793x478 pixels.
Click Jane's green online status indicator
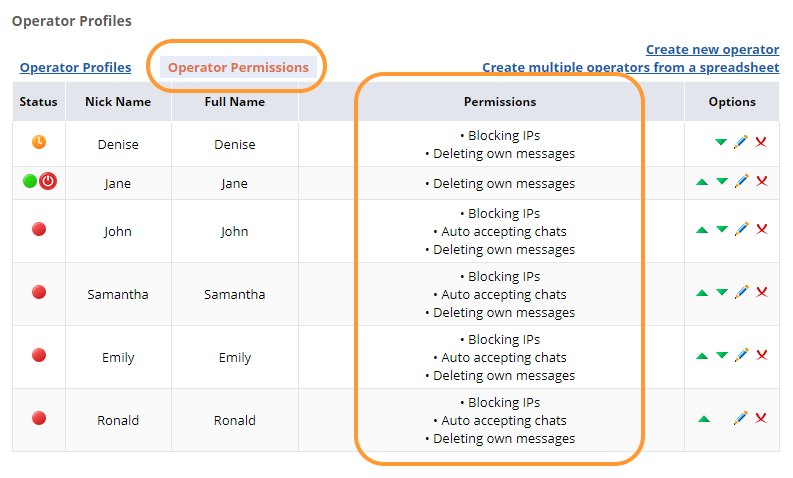coord(30,181)
